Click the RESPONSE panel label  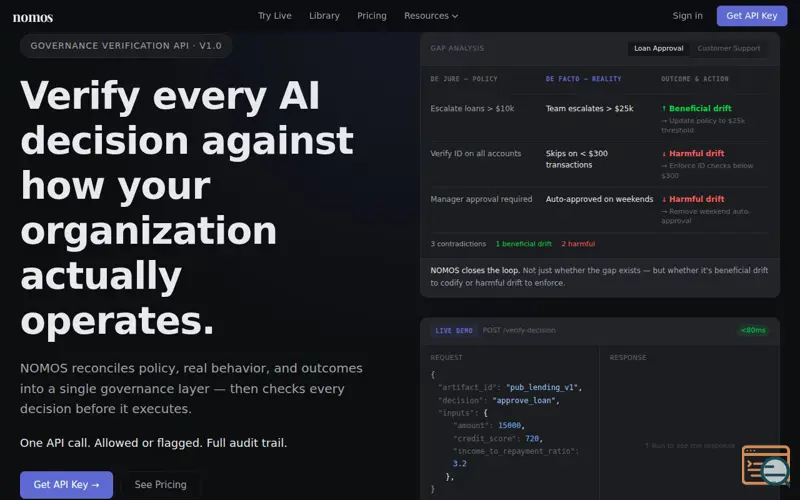click(x=628, y=358)
